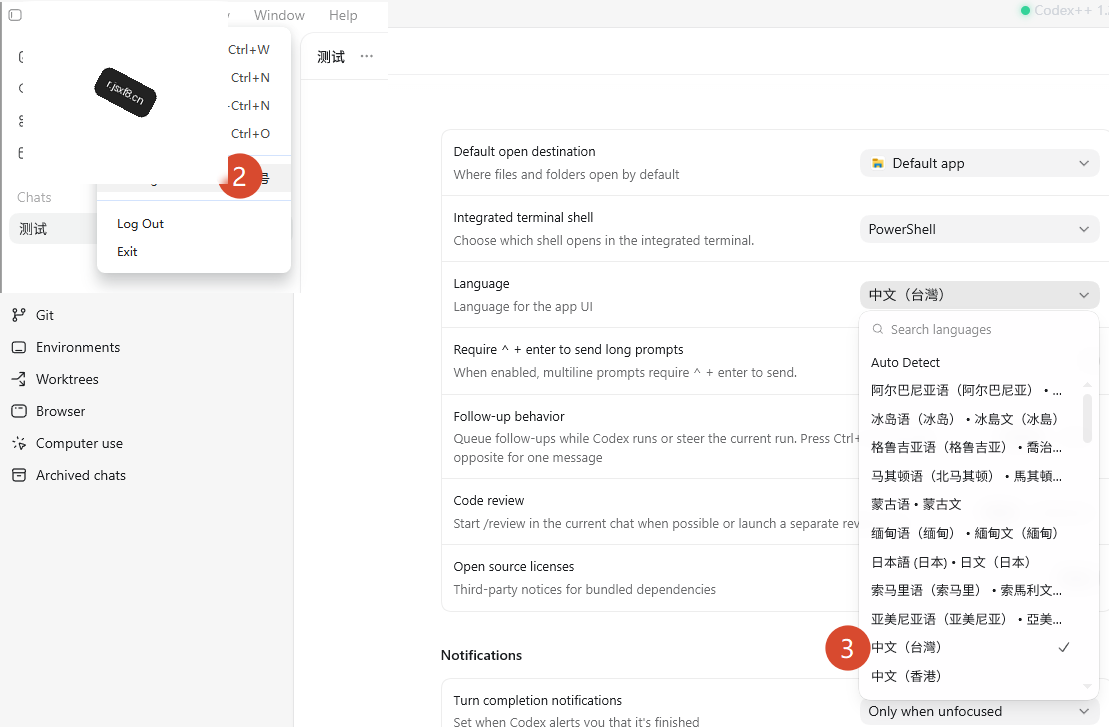Open the Help menu
The image size is (1109, 727).
(343, 15)
